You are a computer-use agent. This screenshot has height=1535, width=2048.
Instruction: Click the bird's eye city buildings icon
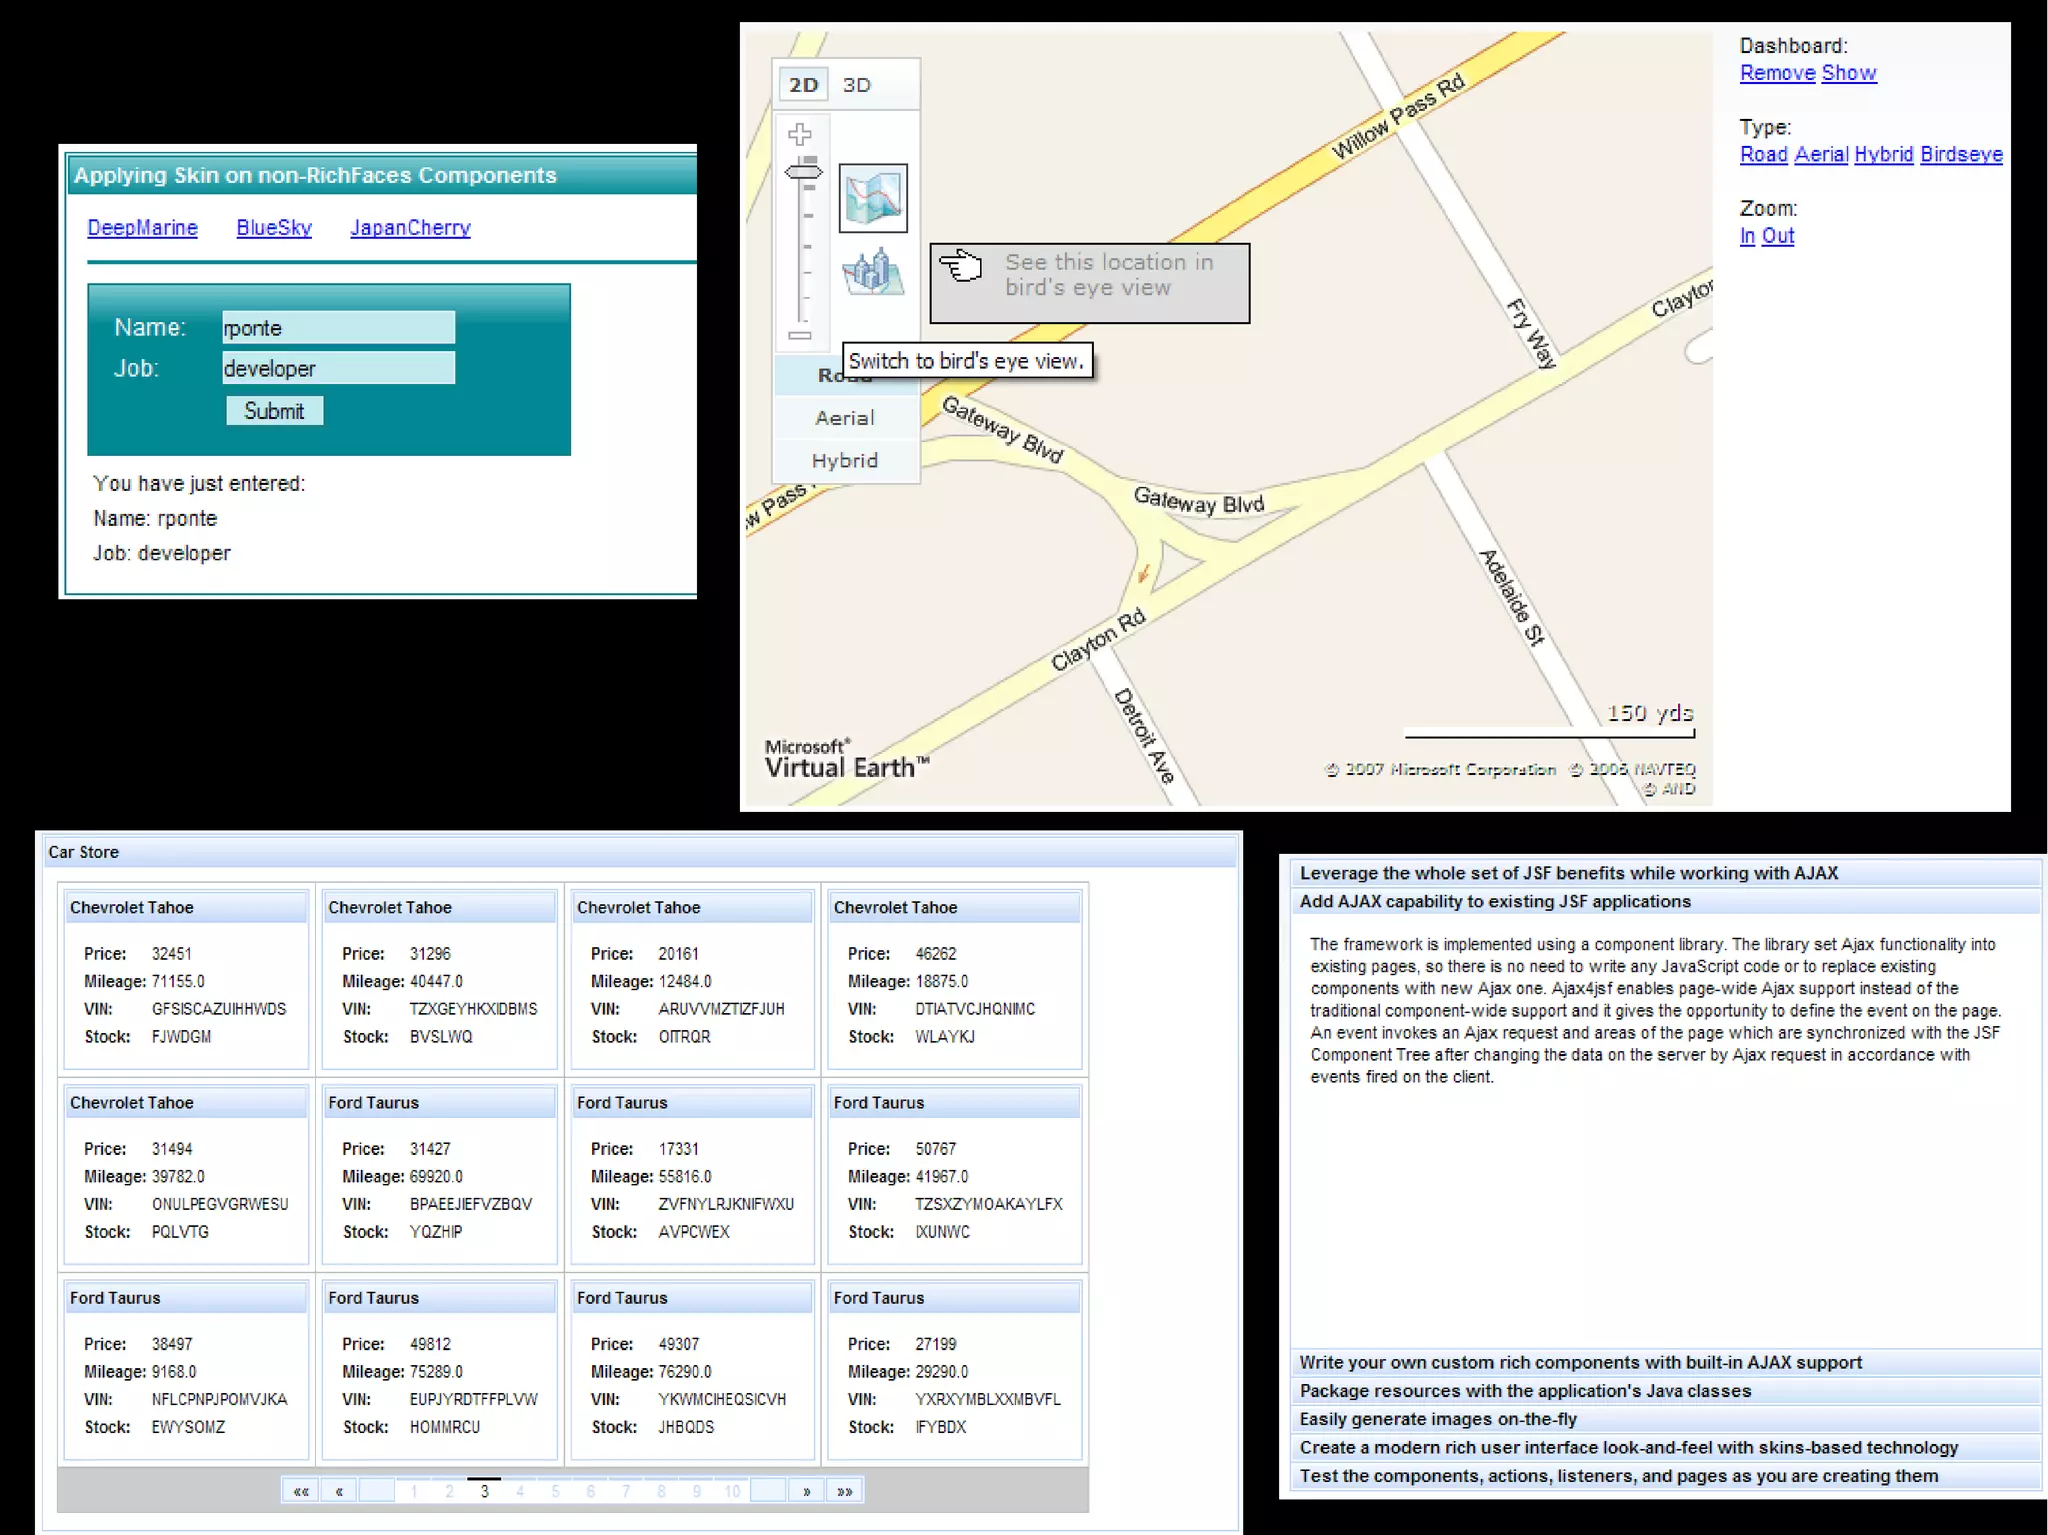click(873, 272)
